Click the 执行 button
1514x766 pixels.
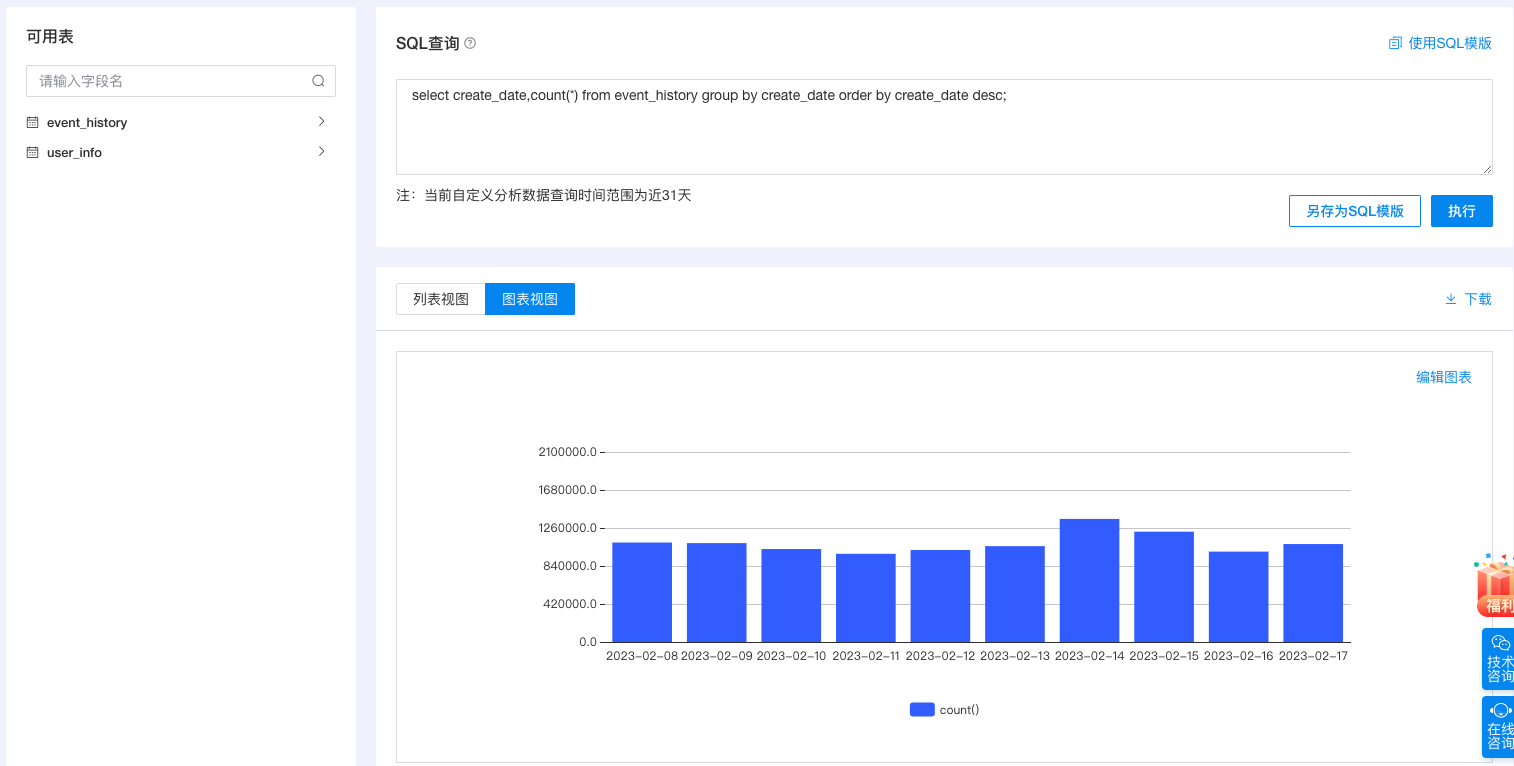pos(1462,211)
